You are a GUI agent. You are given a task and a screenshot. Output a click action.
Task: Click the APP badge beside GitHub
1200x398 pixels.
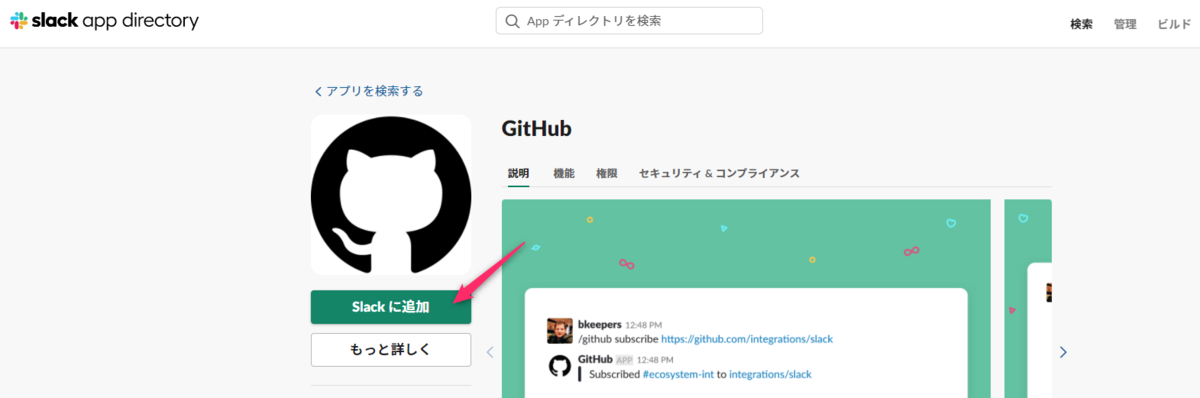click(625, 359)
